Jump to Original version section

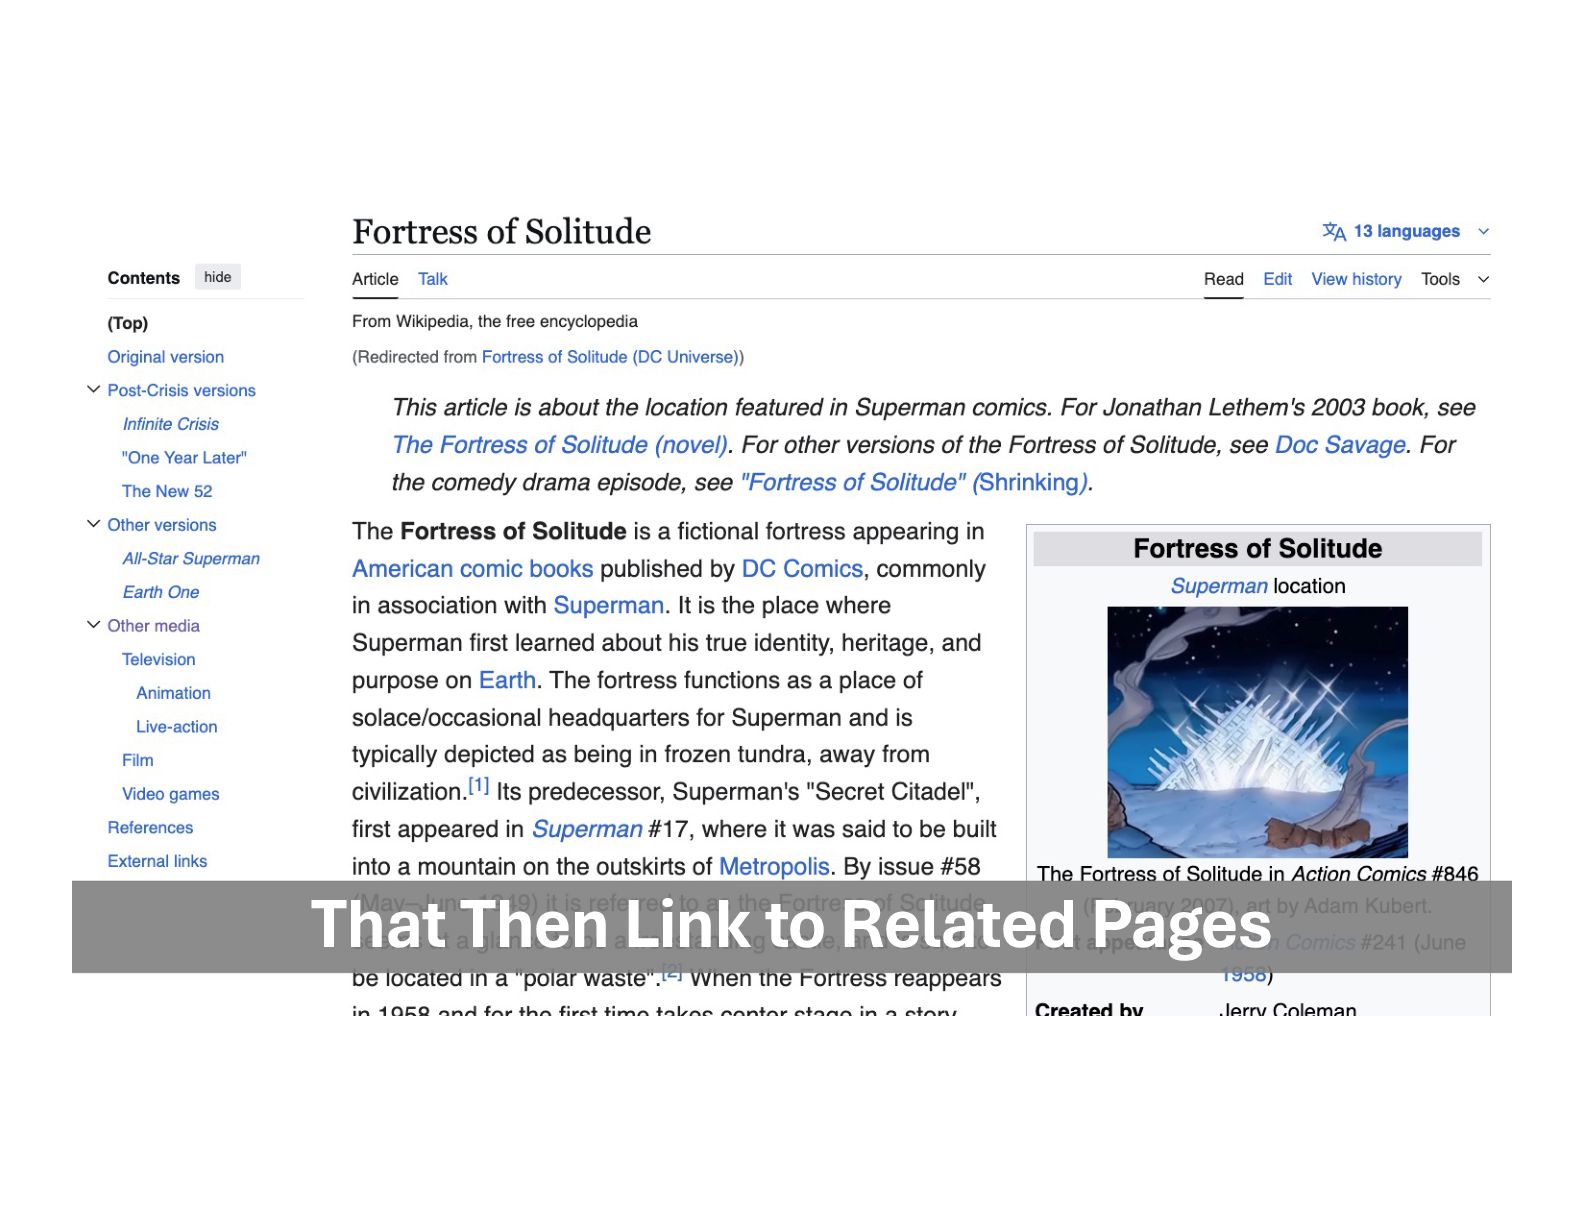pyautogui.click(x=166, y=357)
